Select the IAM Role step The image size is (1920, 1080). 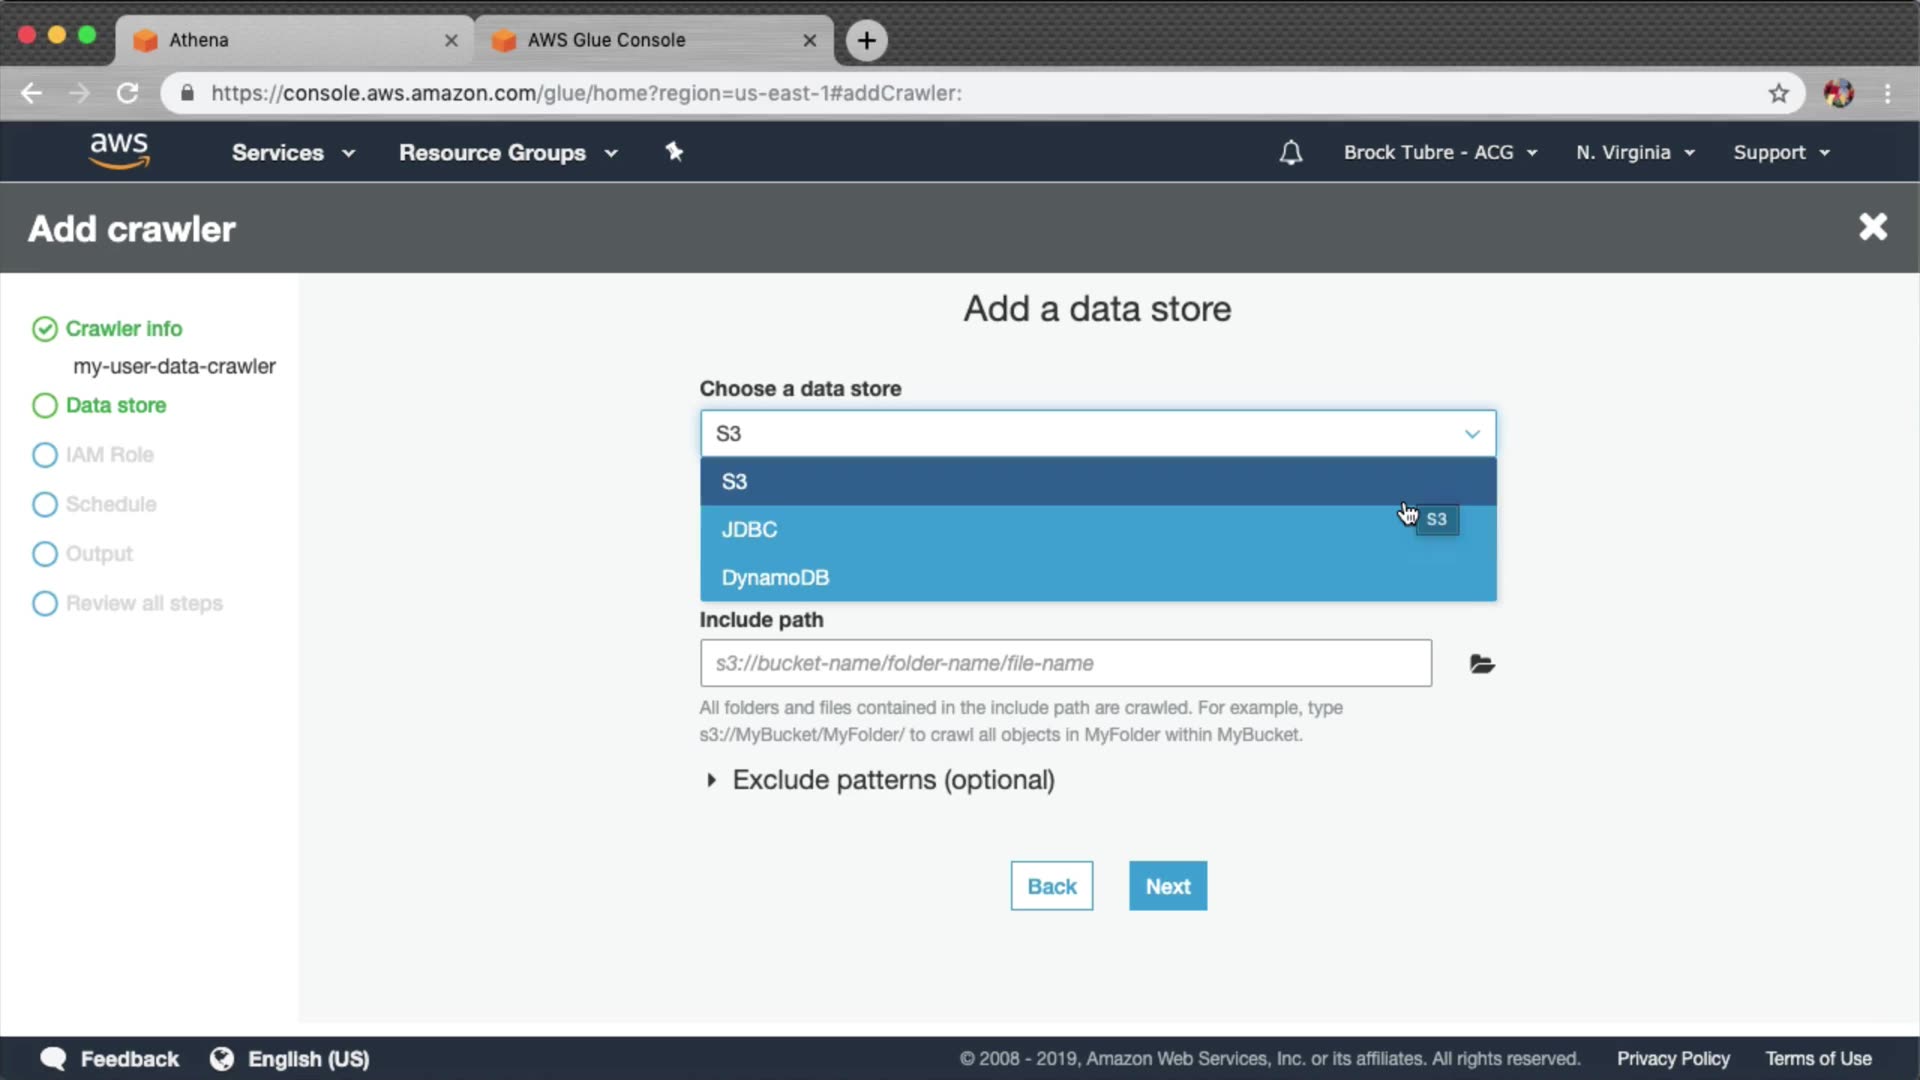coord(109,455)
